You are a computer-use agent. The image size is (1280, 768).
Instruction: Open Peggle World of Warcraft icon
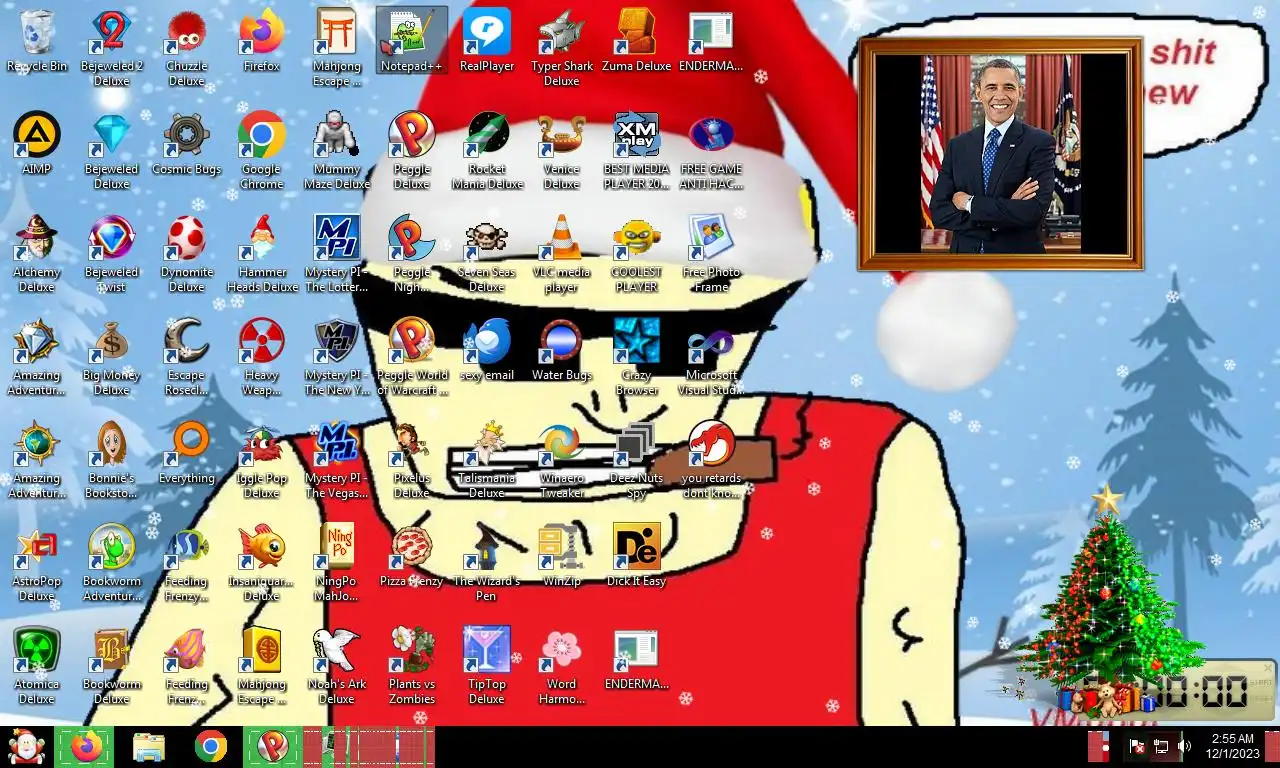point(412,356)
